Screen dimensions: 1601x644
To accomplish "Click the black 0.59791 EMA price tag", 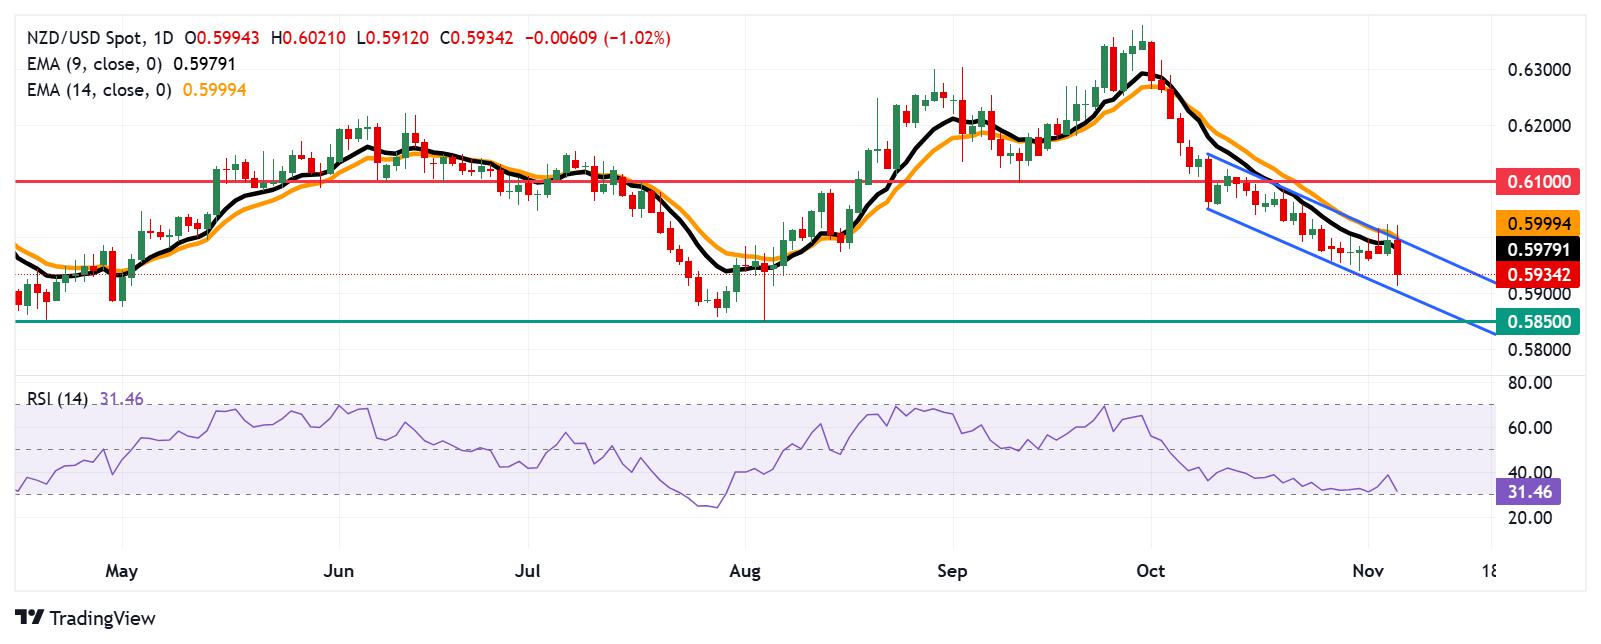I will pyautogui.click(x=1539, y=250).
